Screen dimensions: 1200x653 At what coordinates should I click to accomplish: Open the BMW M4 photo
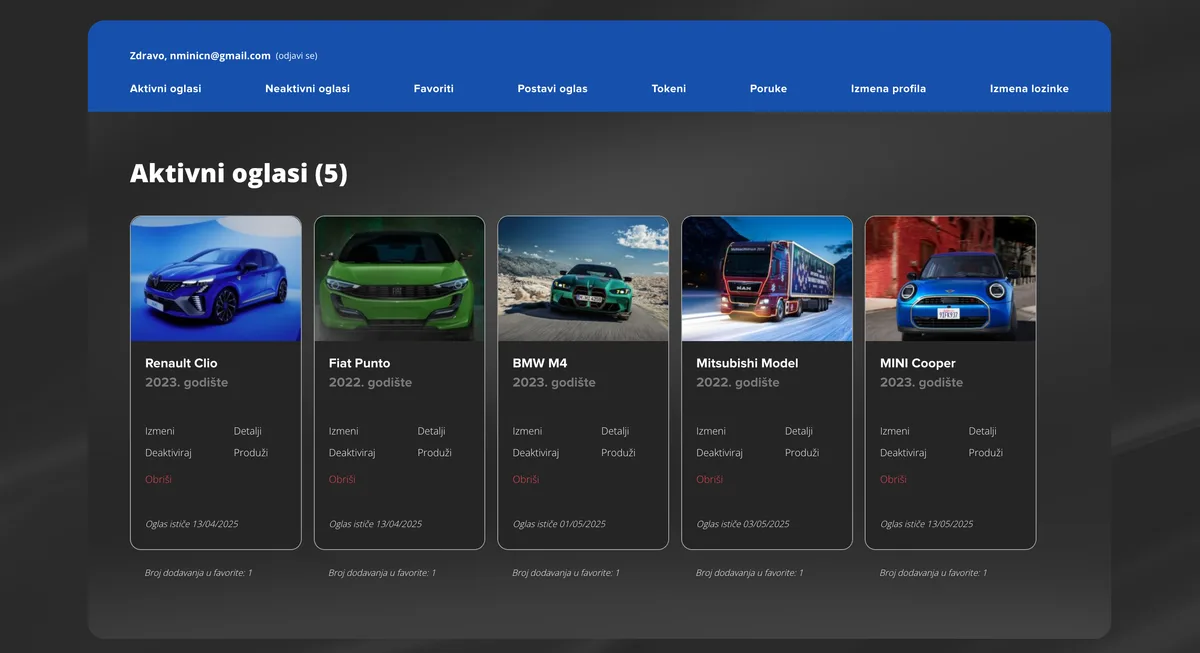click(x=583, y=279)
